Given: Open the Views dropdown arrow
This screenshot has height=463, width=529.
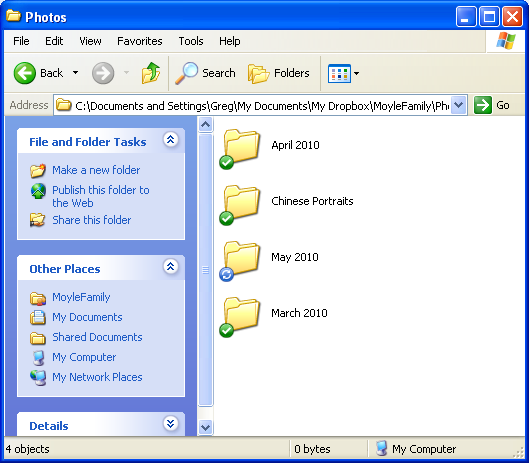Looking at the screenshot, I should pos(356,73).
